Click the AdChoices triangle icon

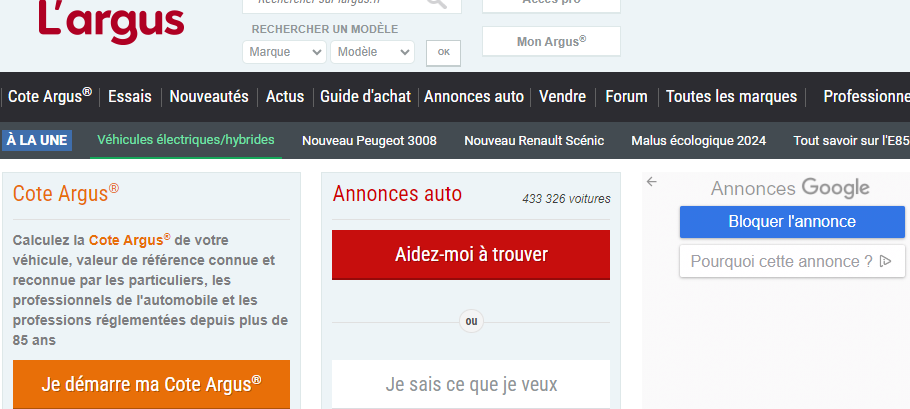(x=886, y=261)
